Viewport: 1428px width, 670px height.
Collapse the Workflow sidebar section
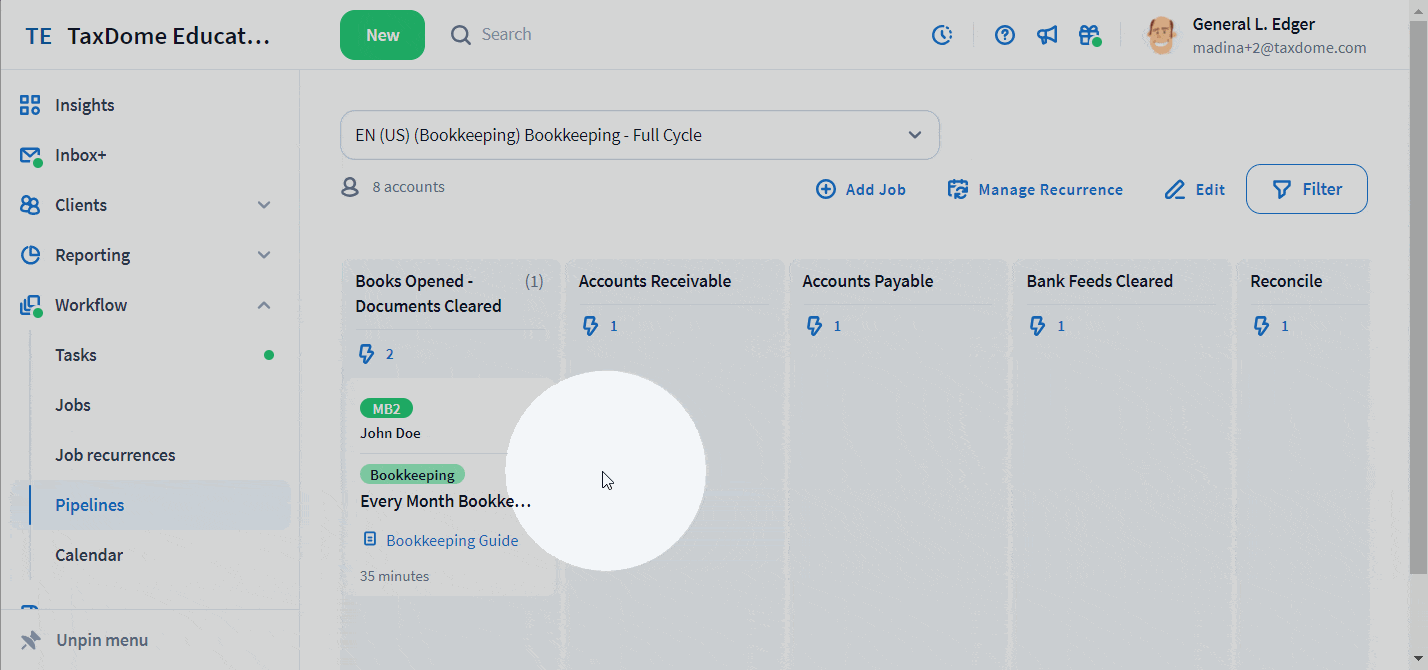pyautogui.click(x=264, y=305)
